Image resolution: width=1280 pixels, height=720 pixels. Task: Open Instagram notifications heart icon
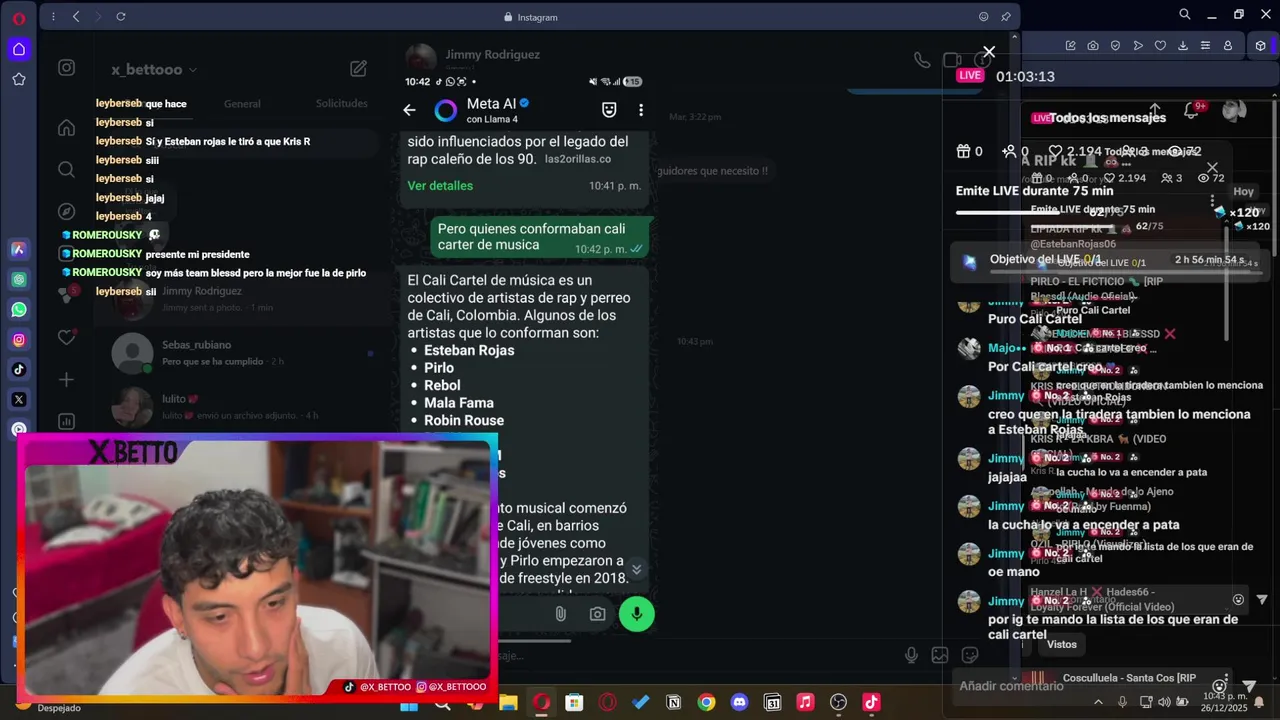click(66, 337)
